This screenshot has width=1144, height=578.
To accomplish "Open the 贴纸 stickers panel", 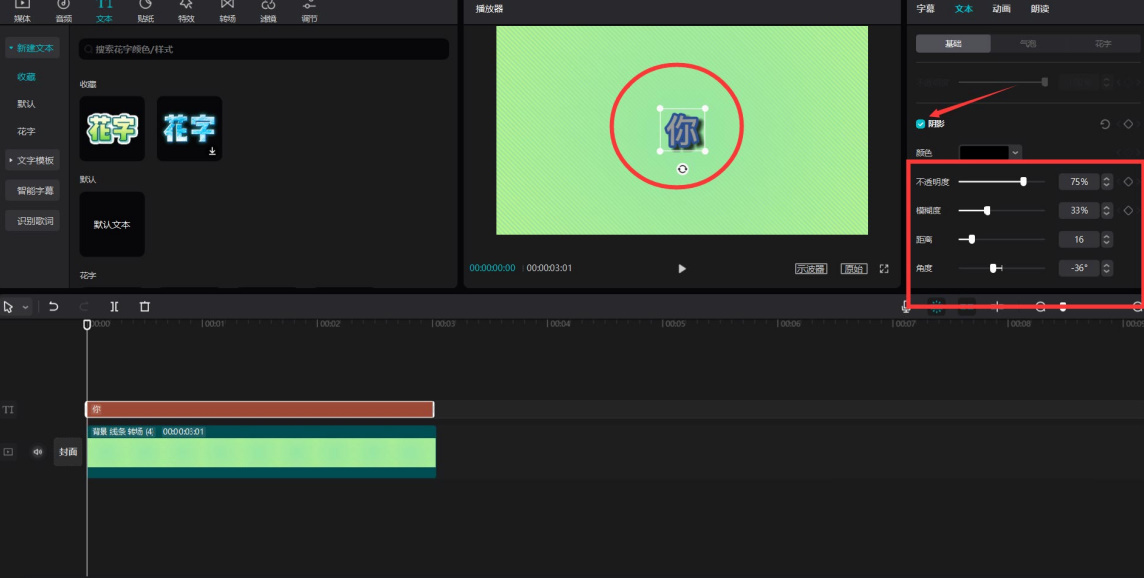I will point(145,11).
